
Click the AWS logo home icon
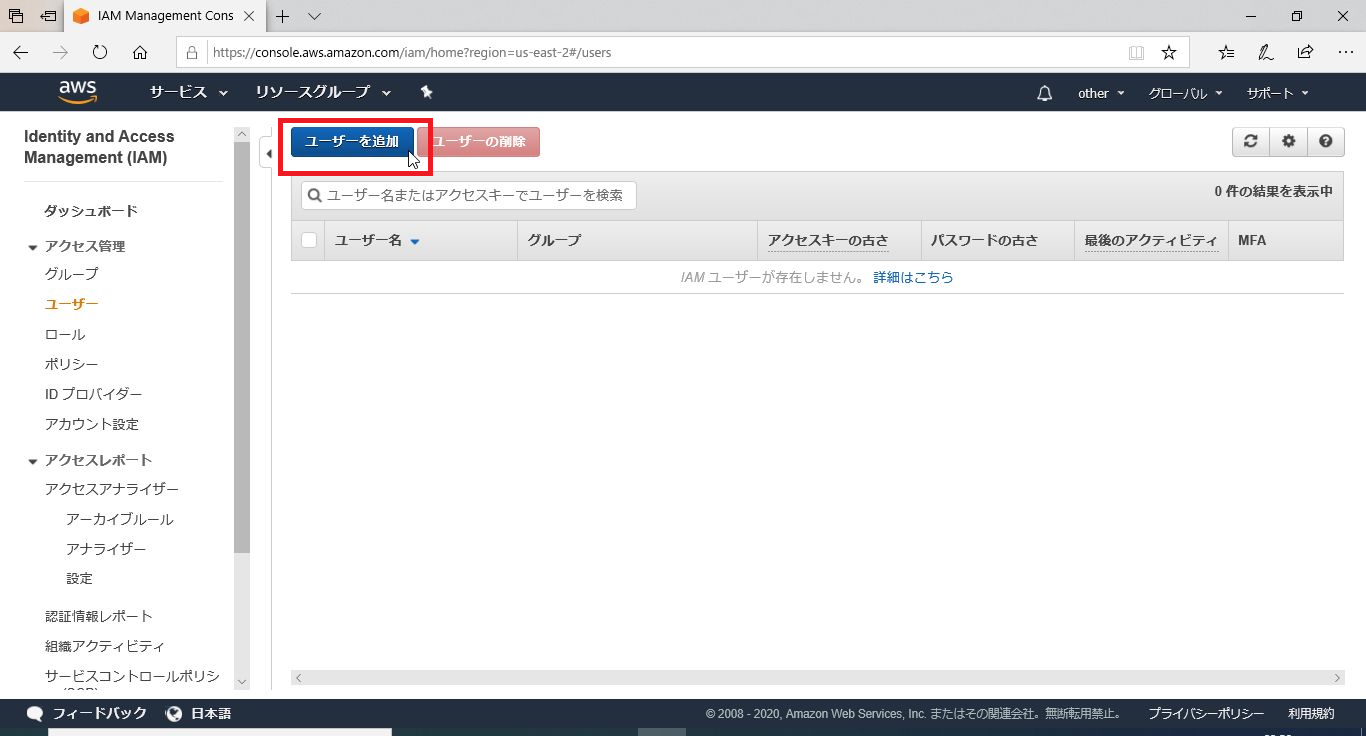pos(78,92)
